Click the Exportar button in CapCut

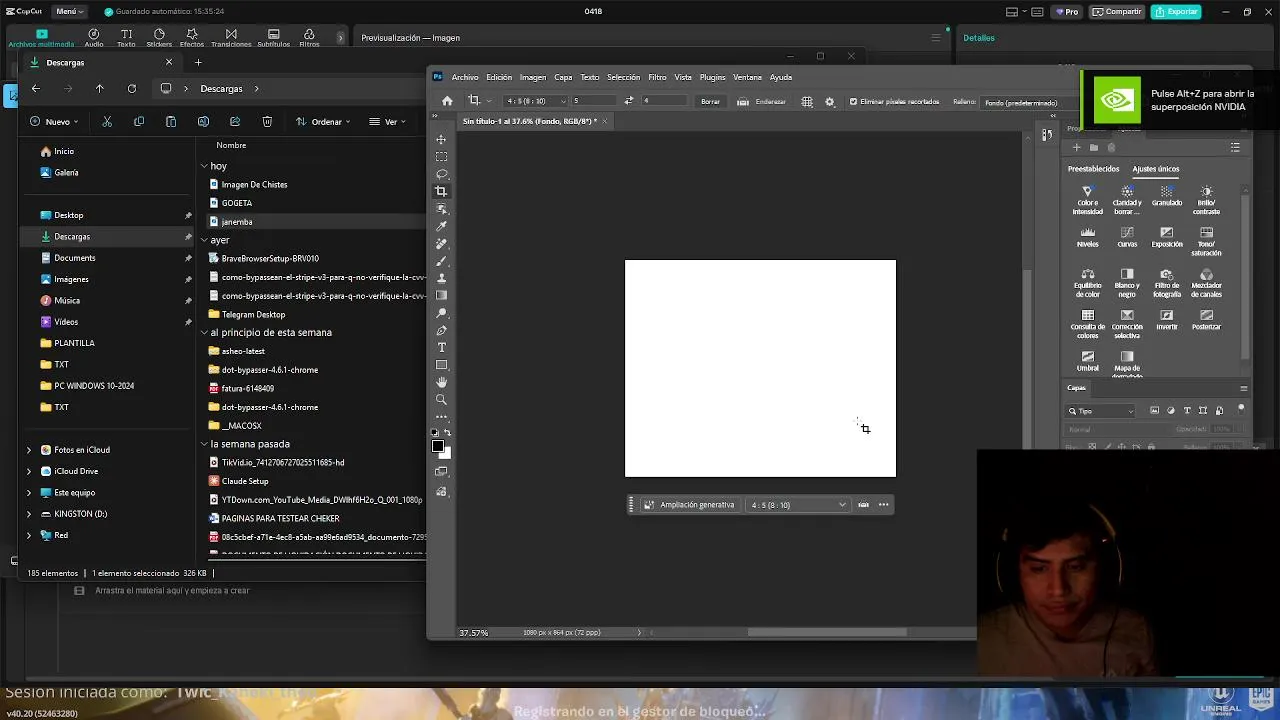[x=1175, y=12]
